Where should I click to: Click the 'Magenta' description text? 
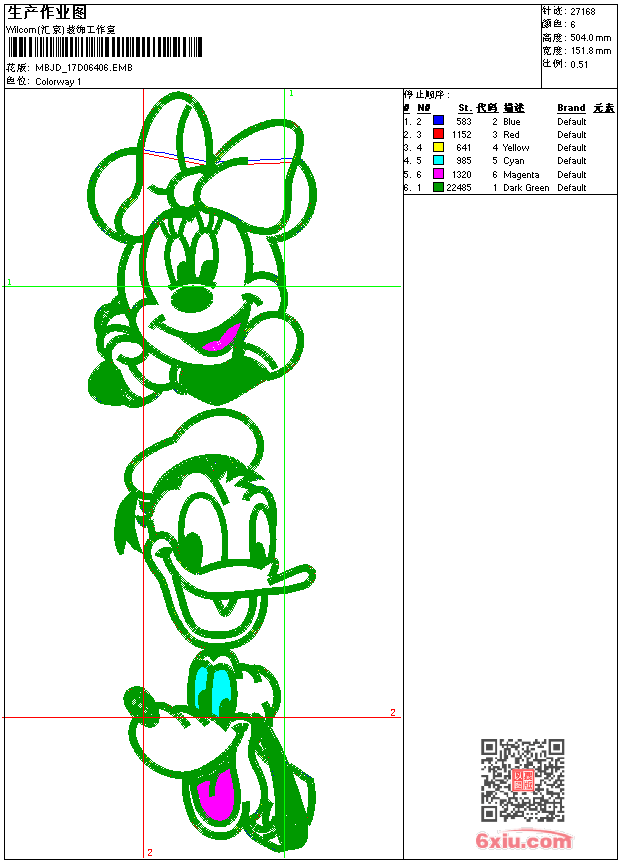521,174
